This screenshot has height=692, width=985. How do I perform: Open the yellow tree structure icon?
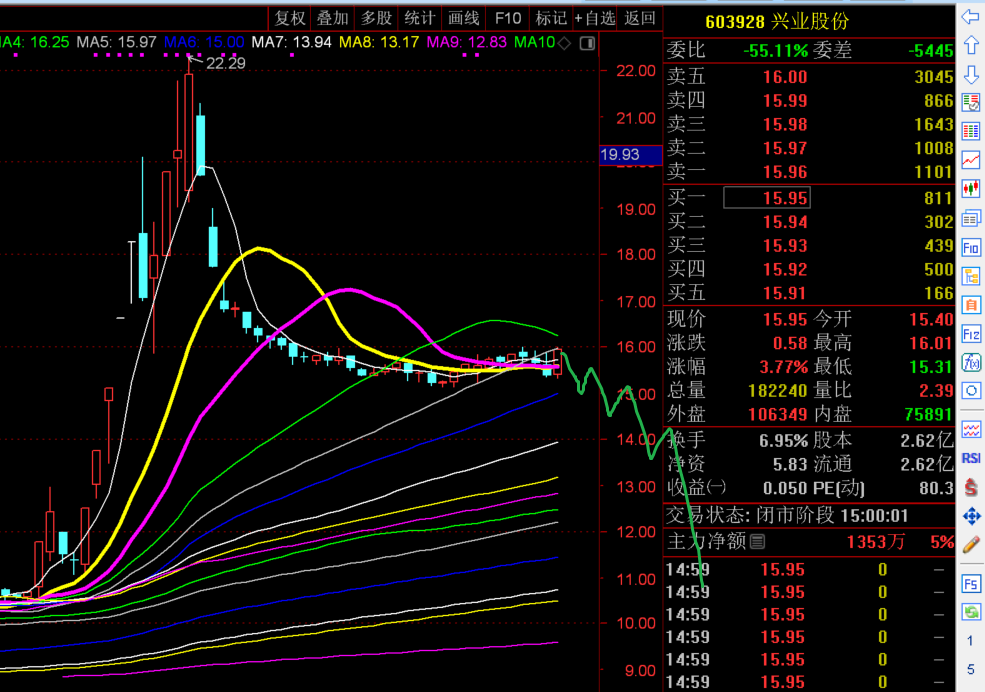pos(971,276)
